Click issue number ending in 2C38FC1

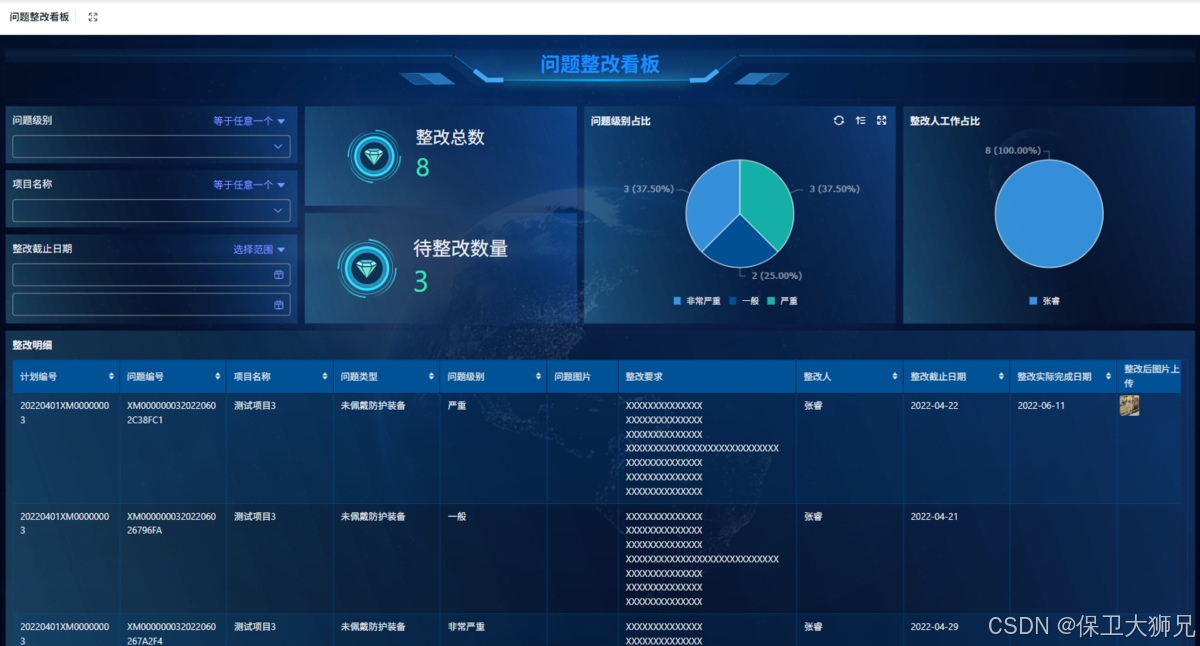click(x=171, y=413)
